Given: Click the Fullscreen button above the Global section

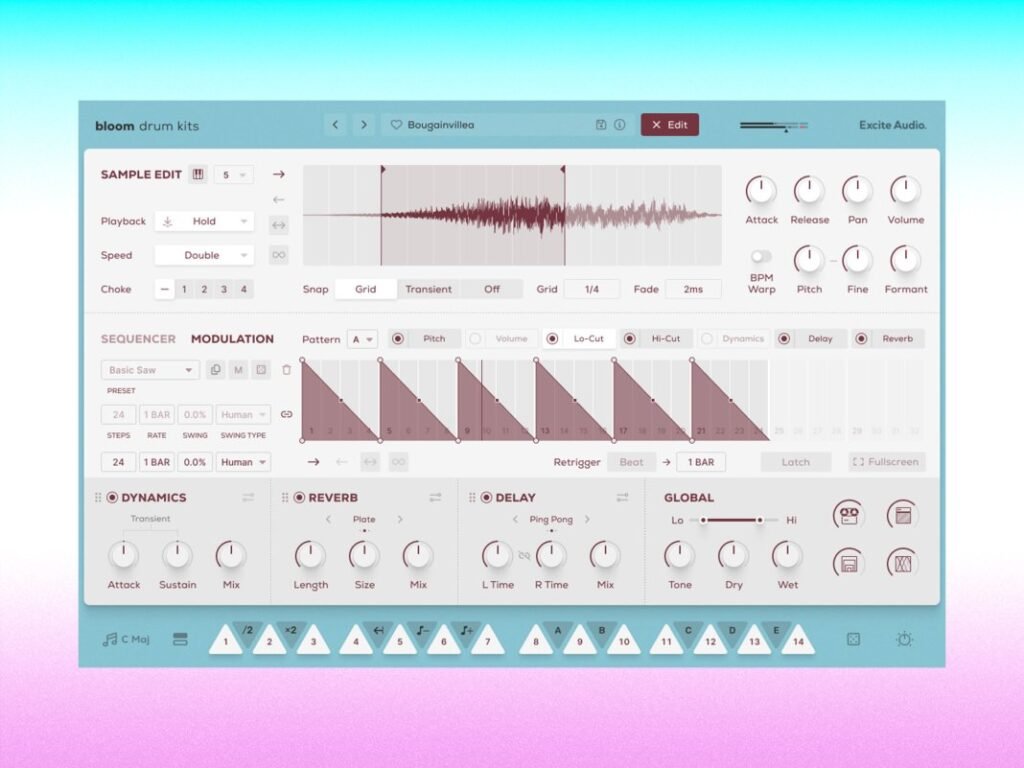Looking at the screenshot, I should (887, 462).
